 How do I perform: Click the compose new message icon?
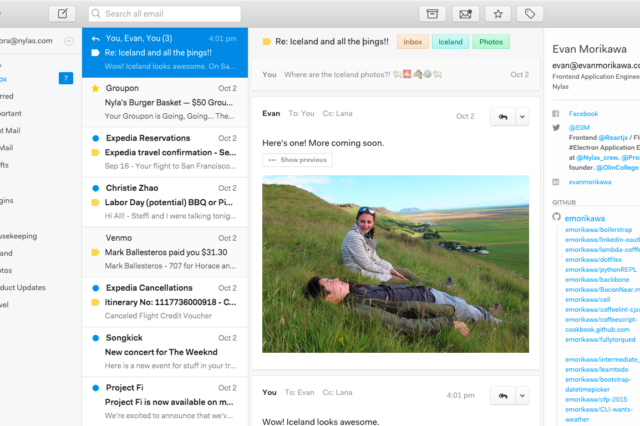[62, 14]
